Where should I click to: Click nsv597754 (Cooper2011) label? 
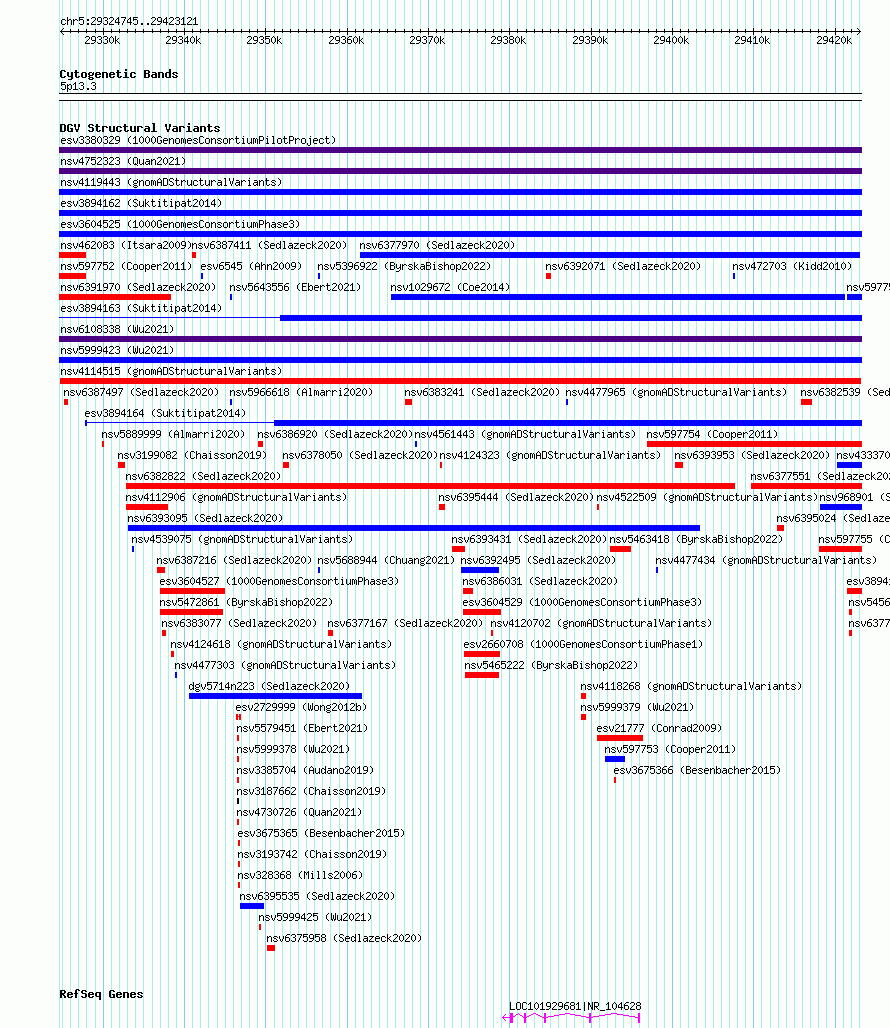[x=712, y=434]
